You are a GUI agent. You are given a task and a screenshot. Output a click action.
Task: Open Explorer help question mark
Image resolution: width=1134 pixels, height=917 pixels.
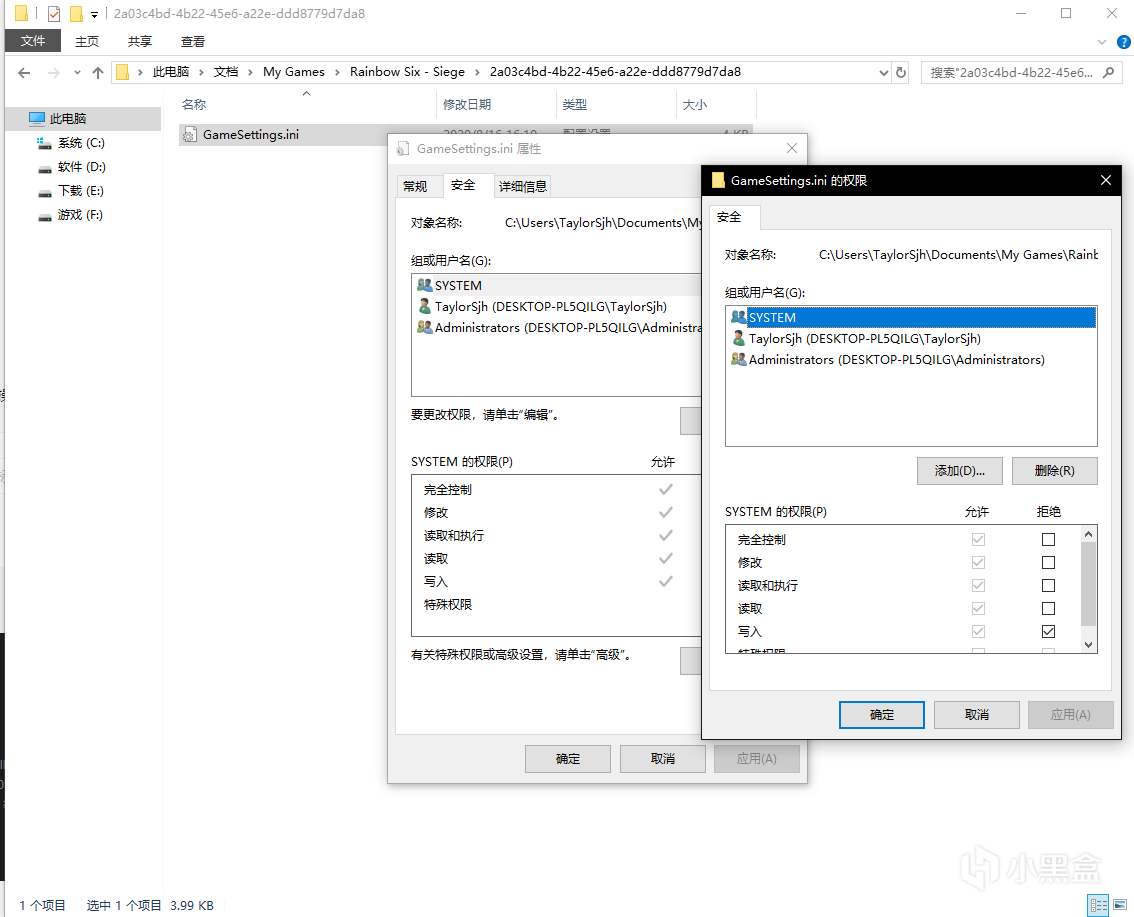point(1124,42)
